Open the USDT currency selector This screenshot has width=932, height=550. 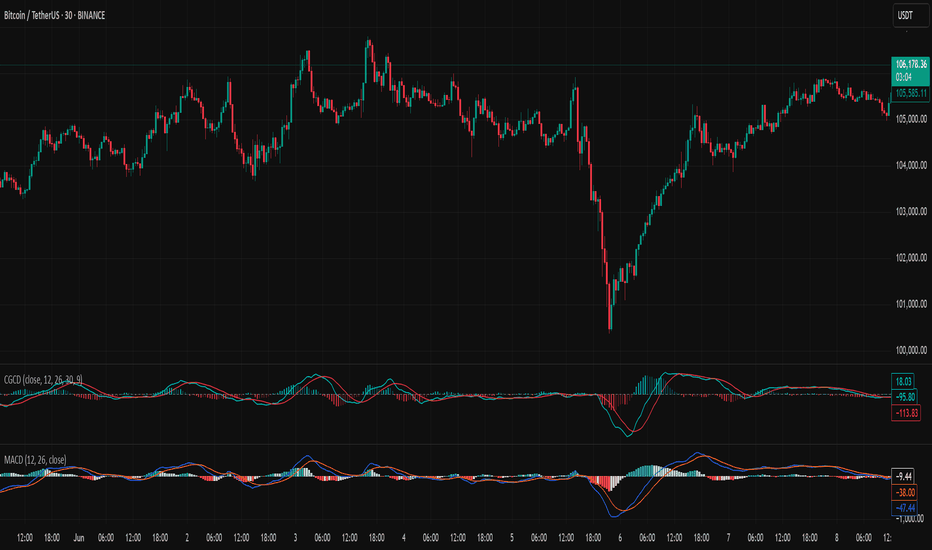coord(911,15)
